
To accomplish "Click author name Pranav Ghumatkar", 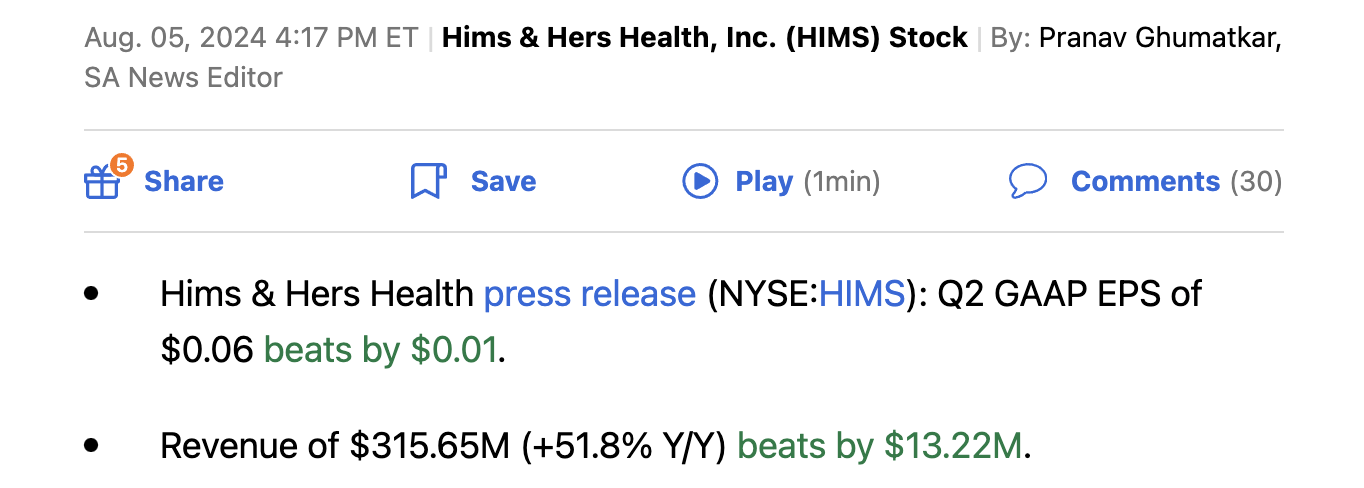I will click(1161, 38).
